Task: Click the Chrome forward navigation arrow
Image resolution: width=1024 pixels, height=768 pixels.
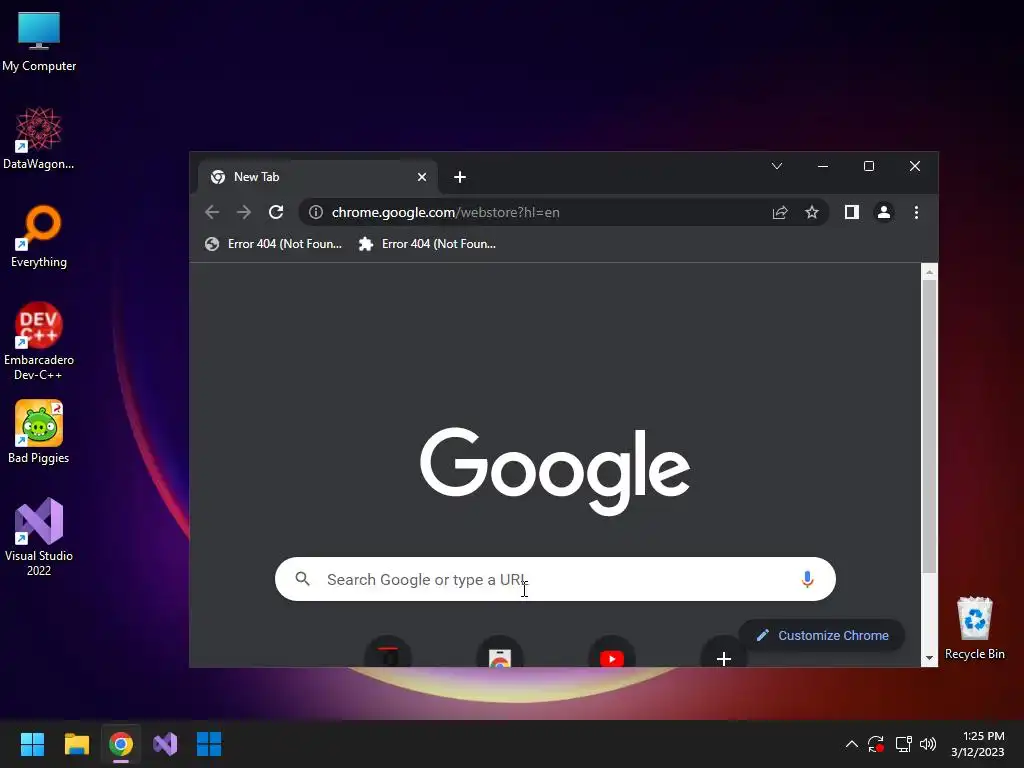Action: tap(244, 212)
